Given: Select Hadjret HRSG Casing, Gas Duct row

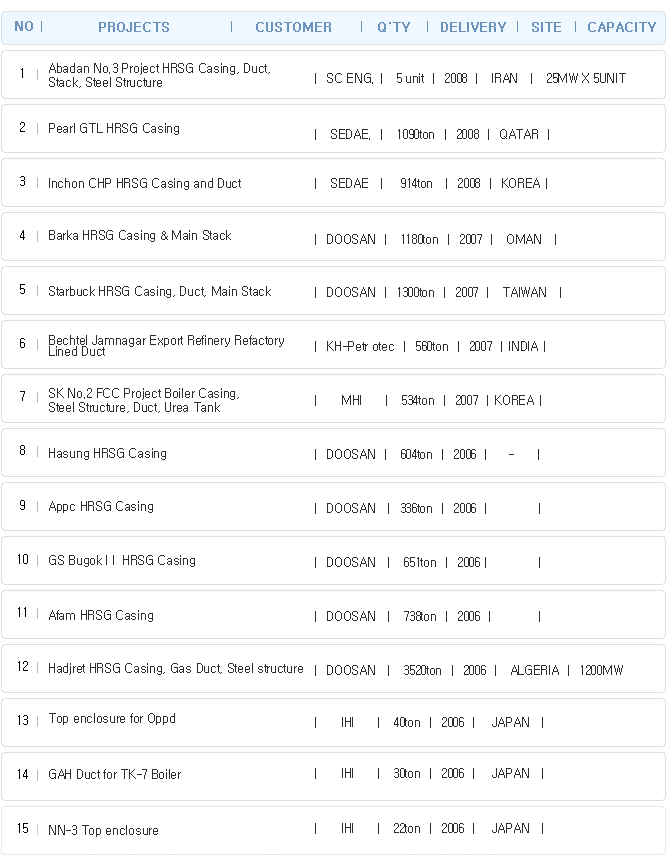Looking at the screenshot, I should pos(333,668).
